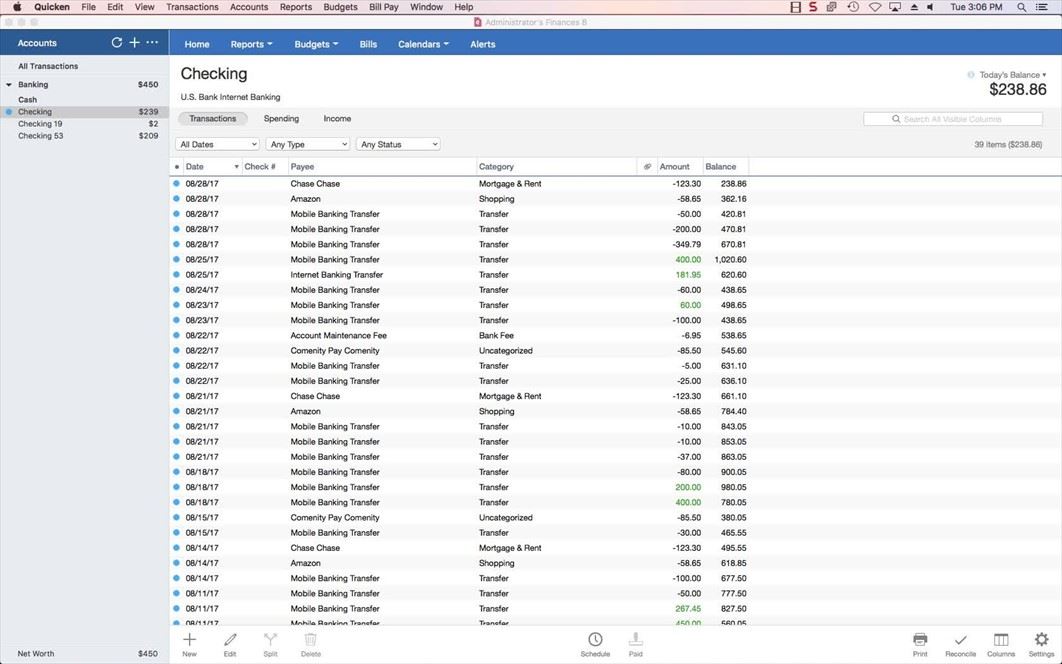Screen dimensions: 1062x664
Task: Toggle status dot on Amazon 08/28/17 row
Action: (177, 199)
